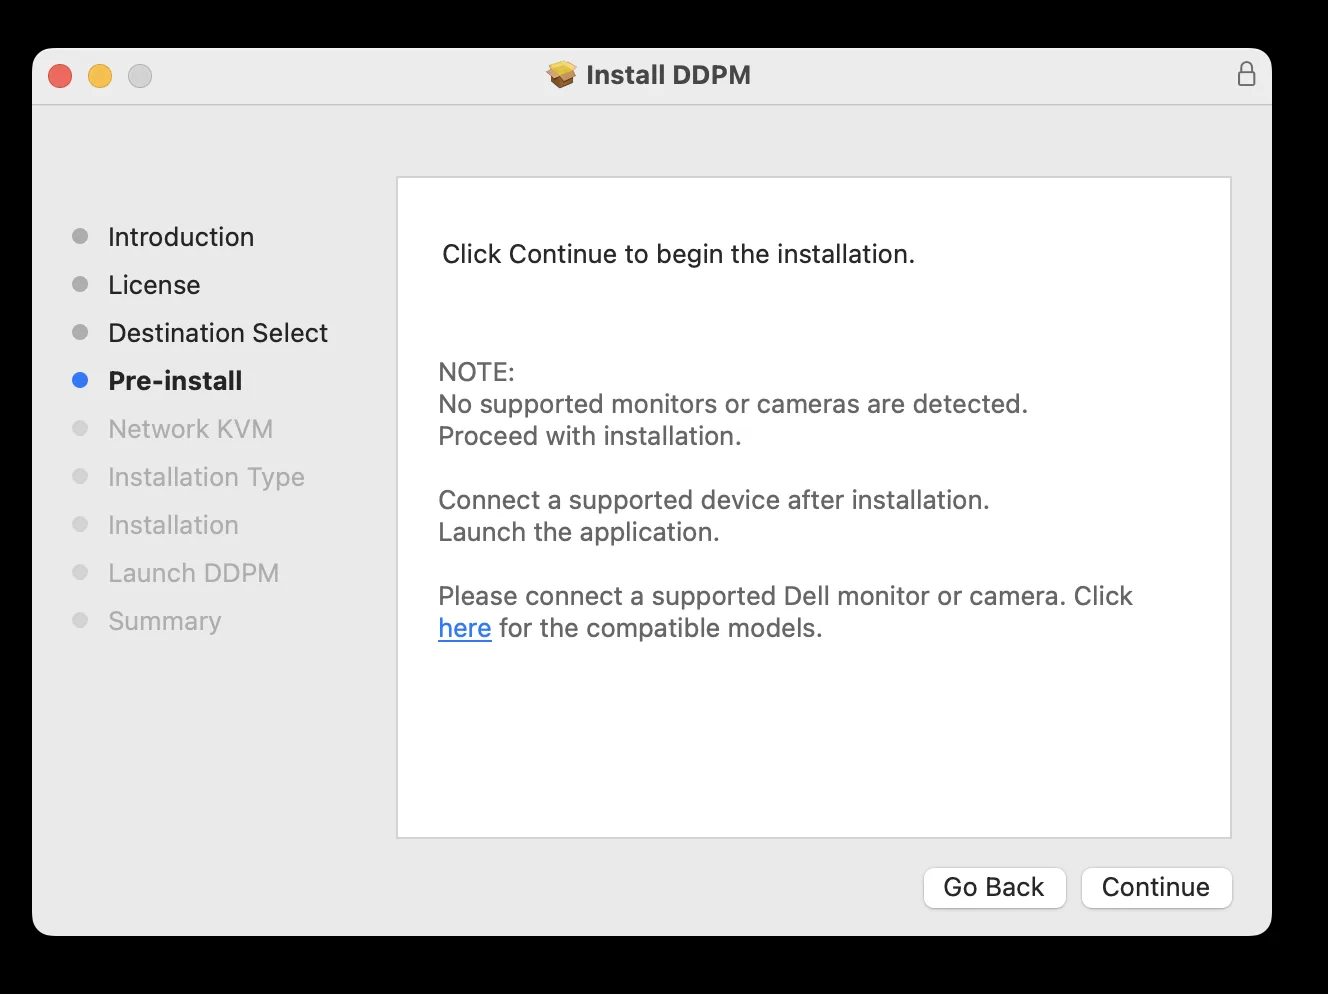Click the Installation Type step label
1328x994 pixels.
[x=206, y=477]
